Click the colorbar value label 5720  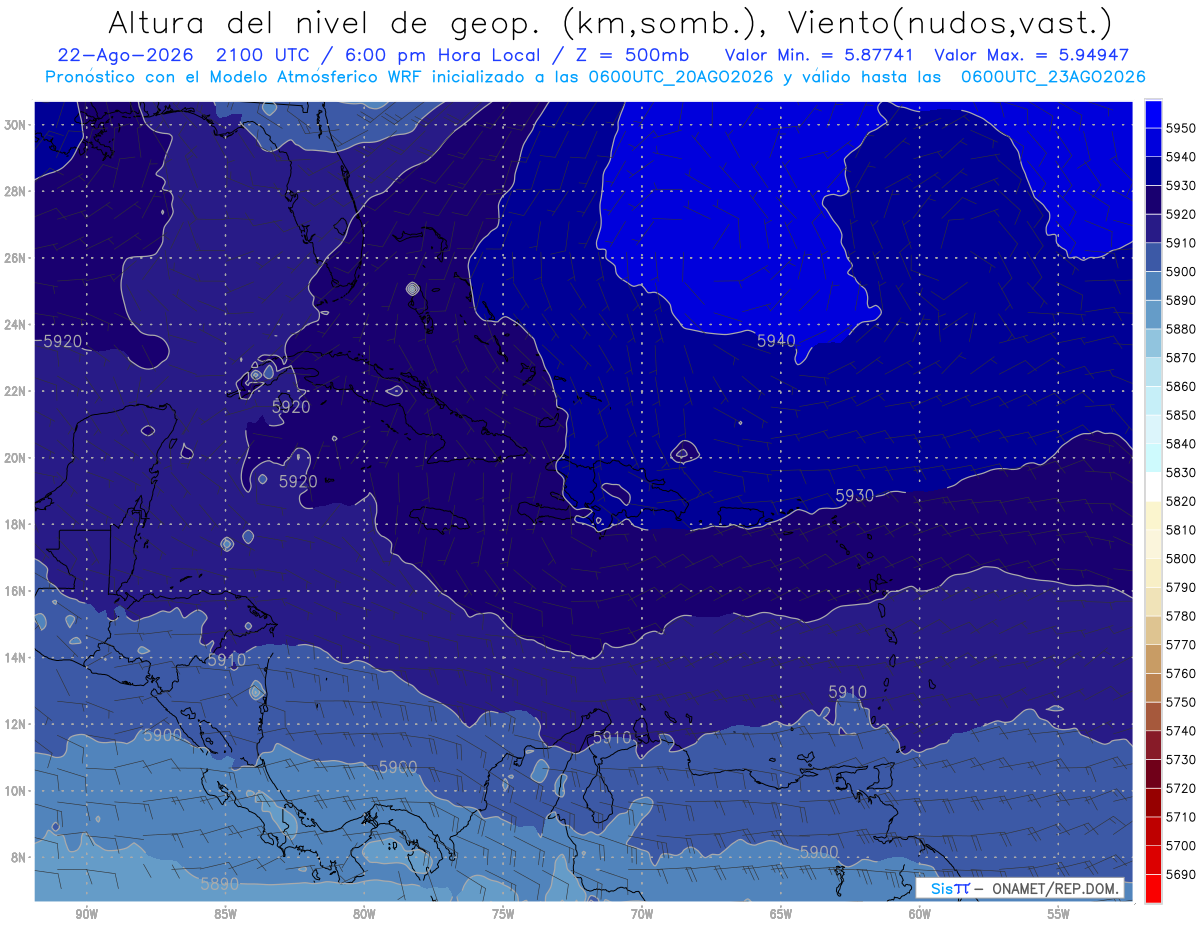[x=1180, y=788]
